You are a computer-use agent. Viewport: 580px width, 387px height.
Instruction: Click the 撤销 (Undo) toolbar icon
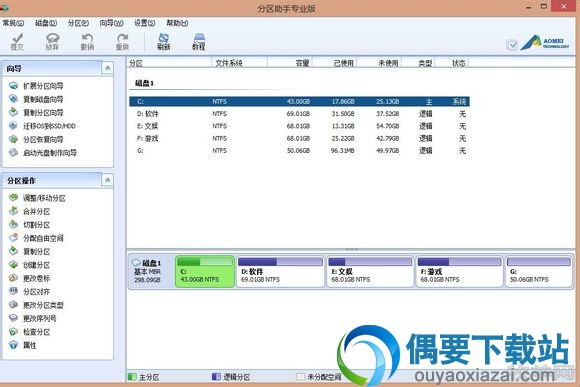click(x=87, y=41)
